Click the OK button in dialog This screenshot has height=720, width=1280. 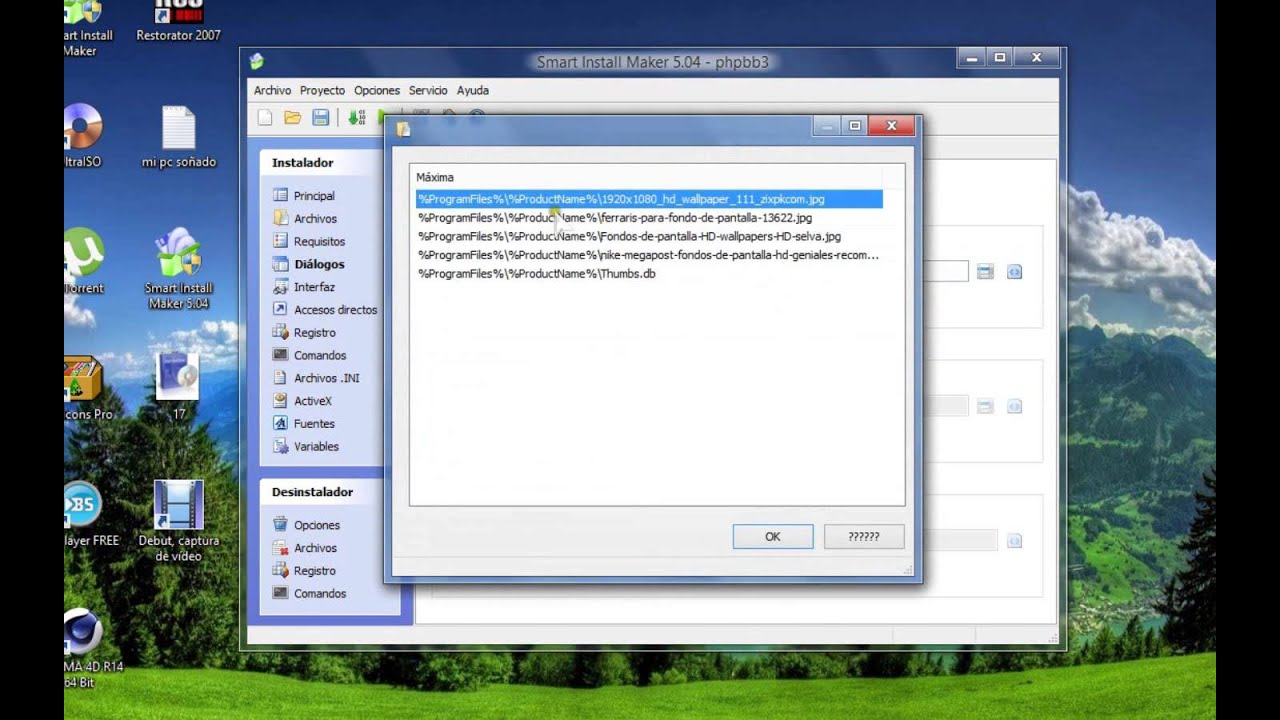tap(773, 537)
